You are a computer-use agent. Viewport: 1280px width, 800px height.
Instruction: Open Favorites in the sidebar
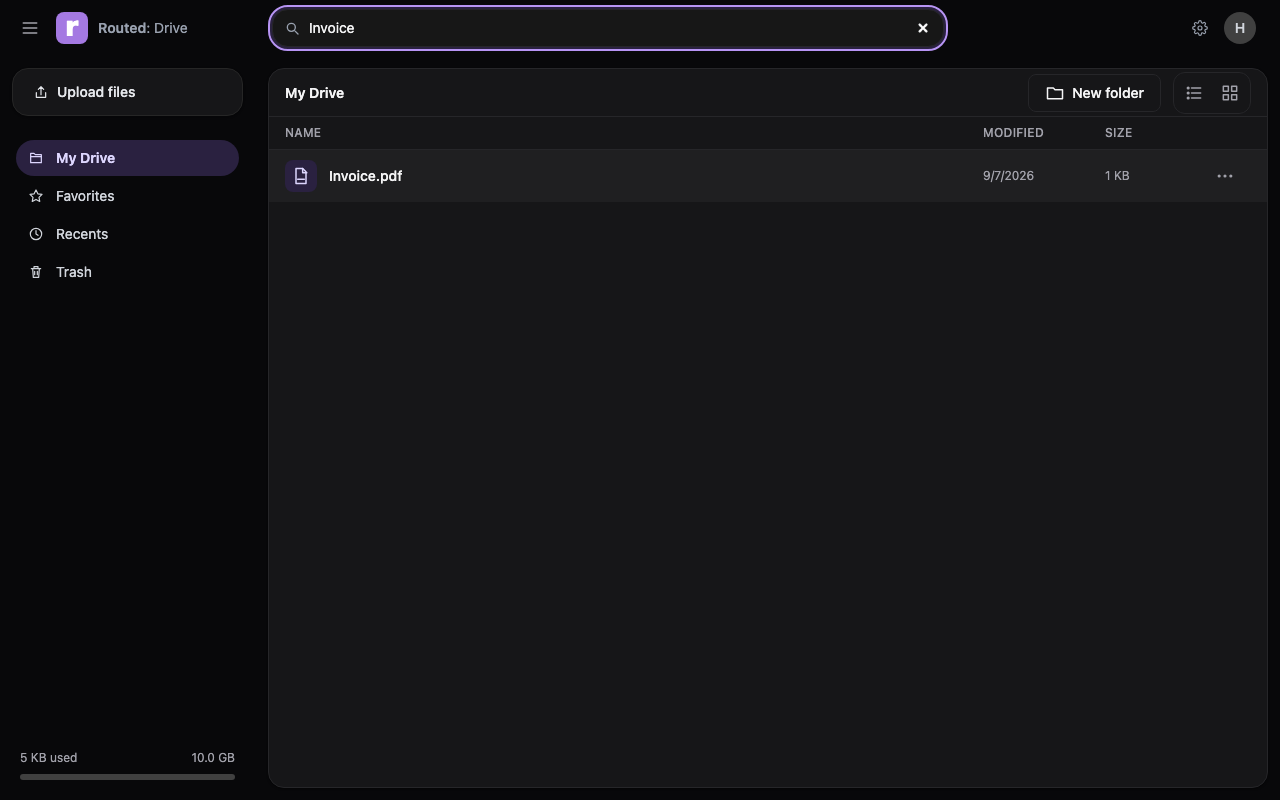point(127,196)
